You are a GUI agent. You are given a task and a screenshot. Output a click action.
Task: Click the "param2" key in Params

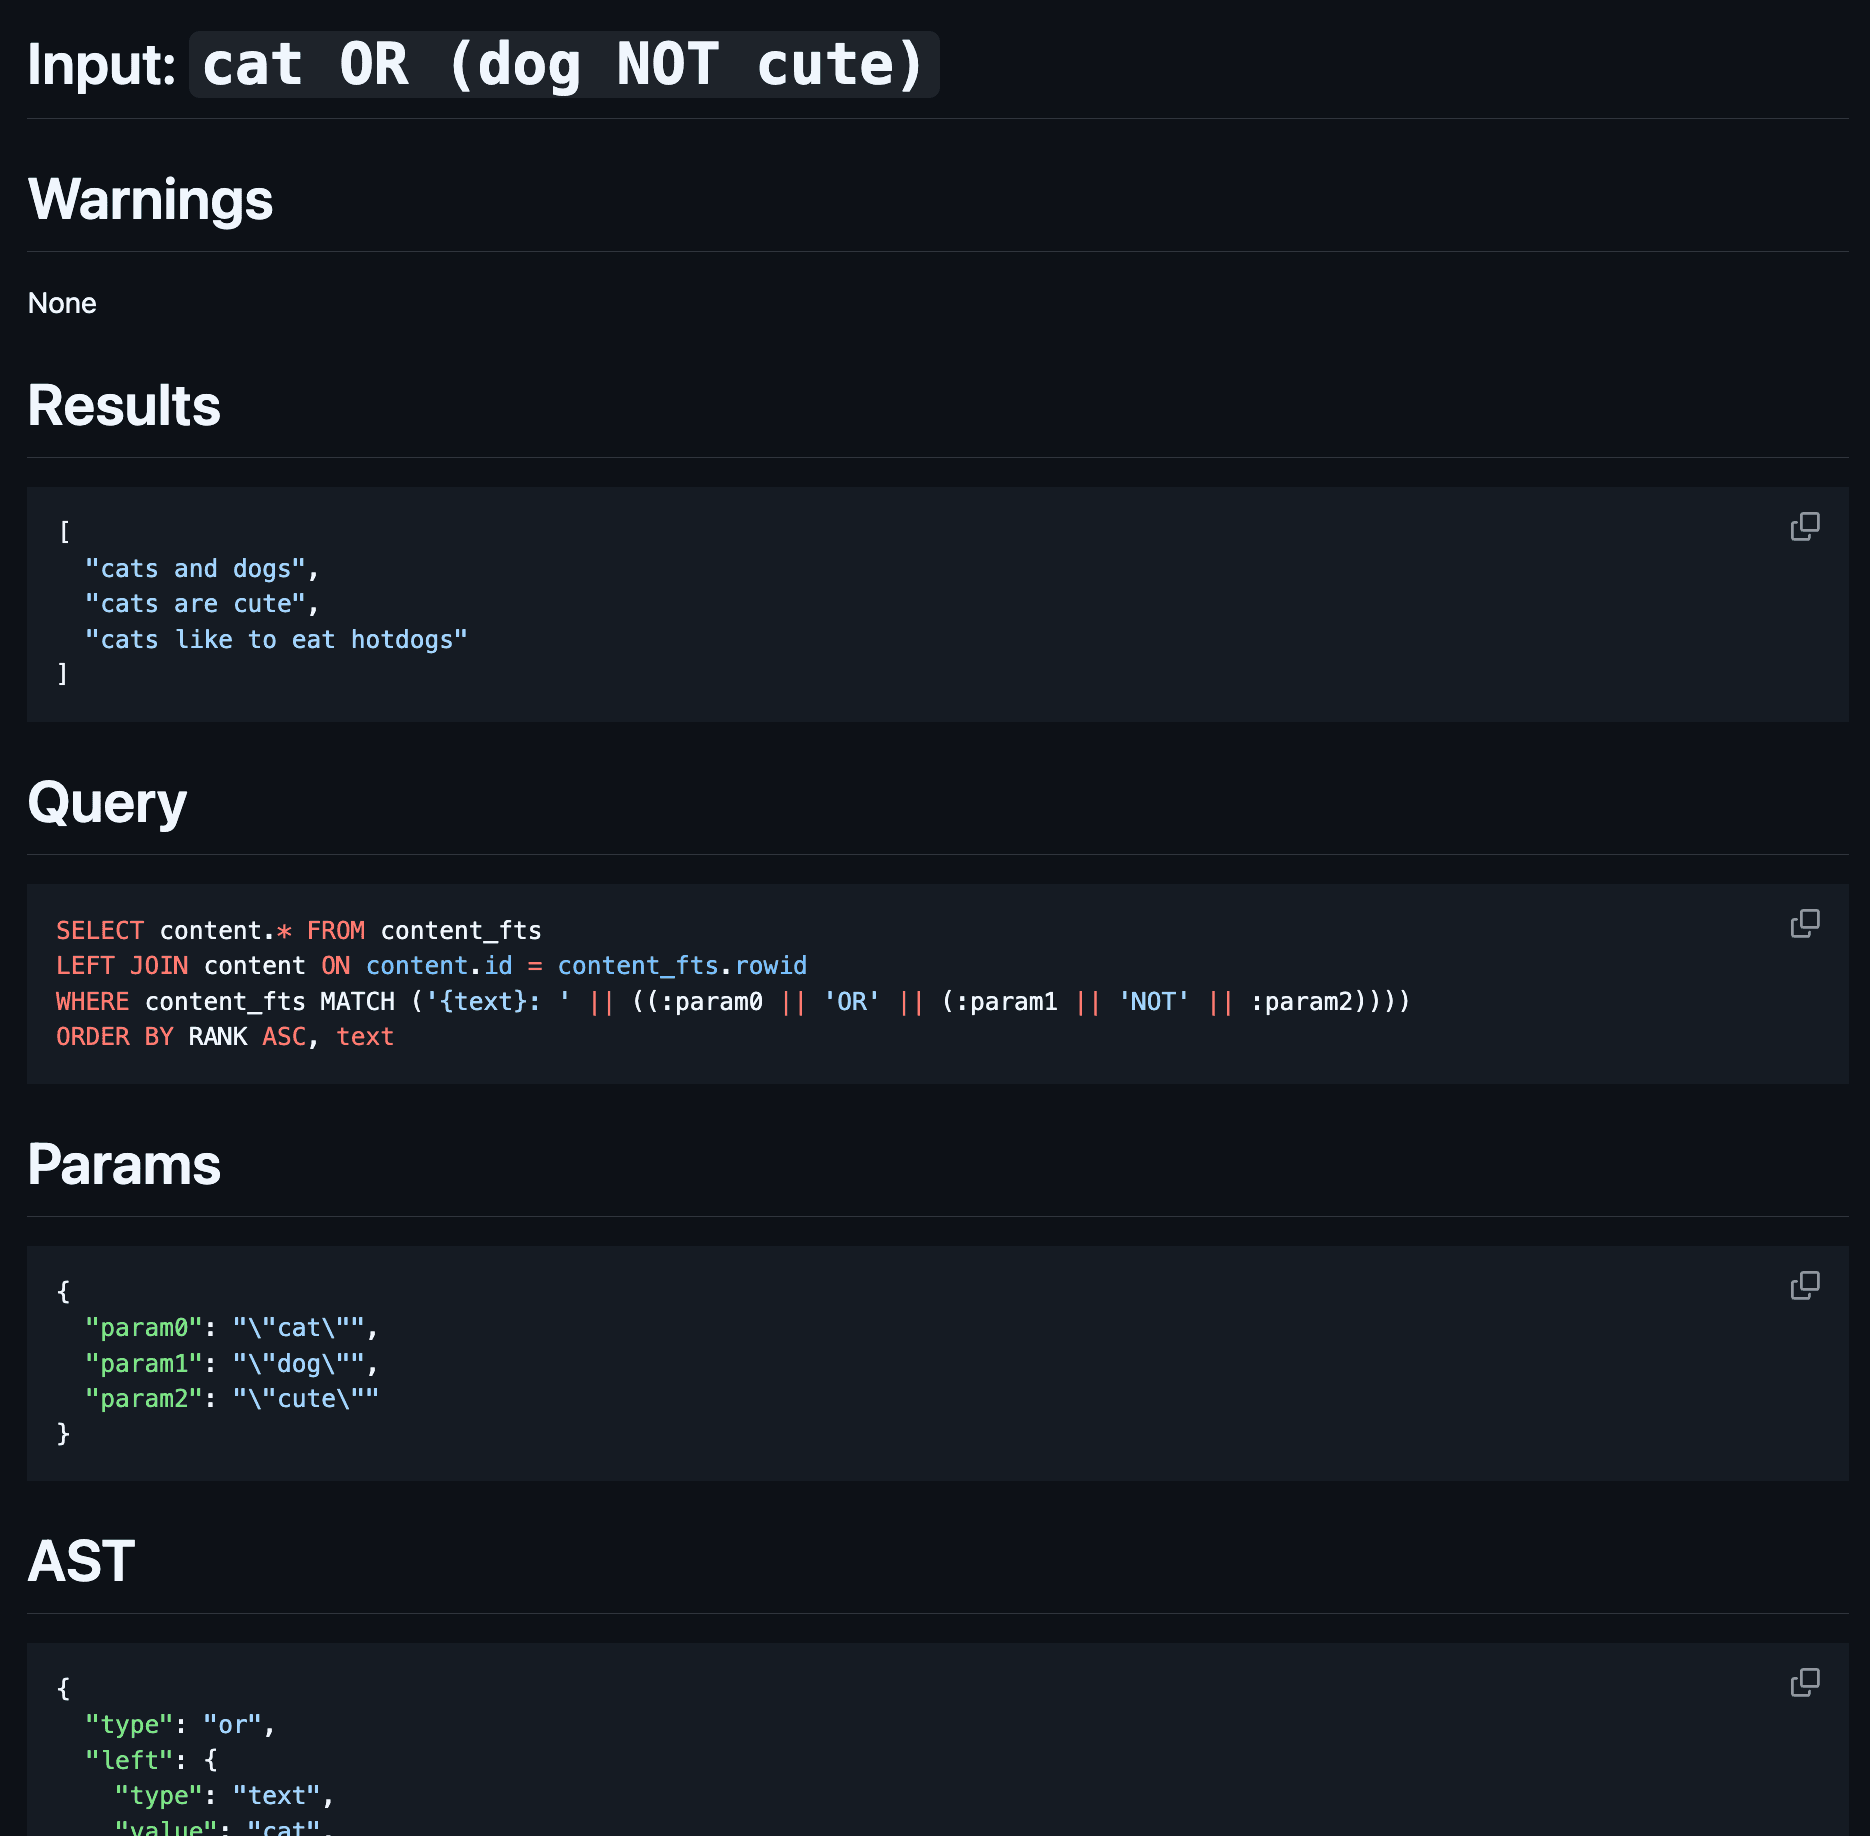[x=144, y=1399]
